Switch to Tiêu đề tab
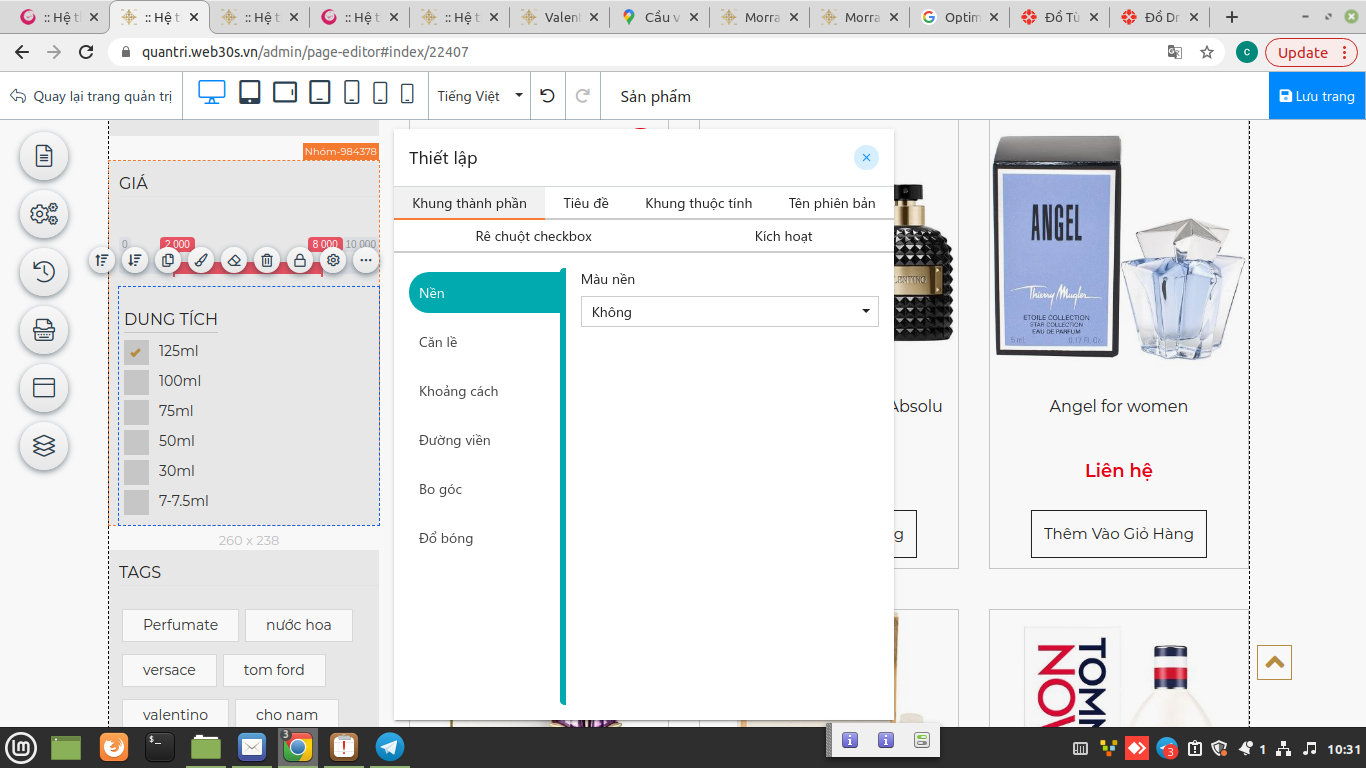Viewport: 1366px width, 768px height. click(x=586, y=203)
